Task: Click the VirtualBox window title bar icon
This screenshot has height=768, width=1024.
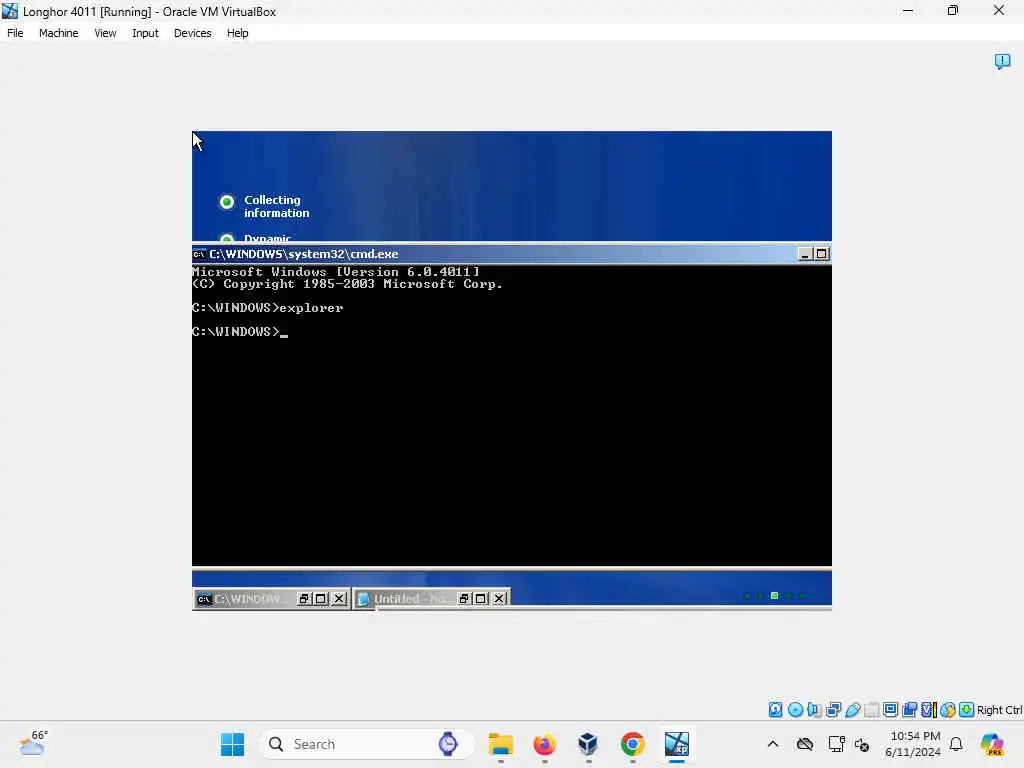Action: click(x=10, y=11)
